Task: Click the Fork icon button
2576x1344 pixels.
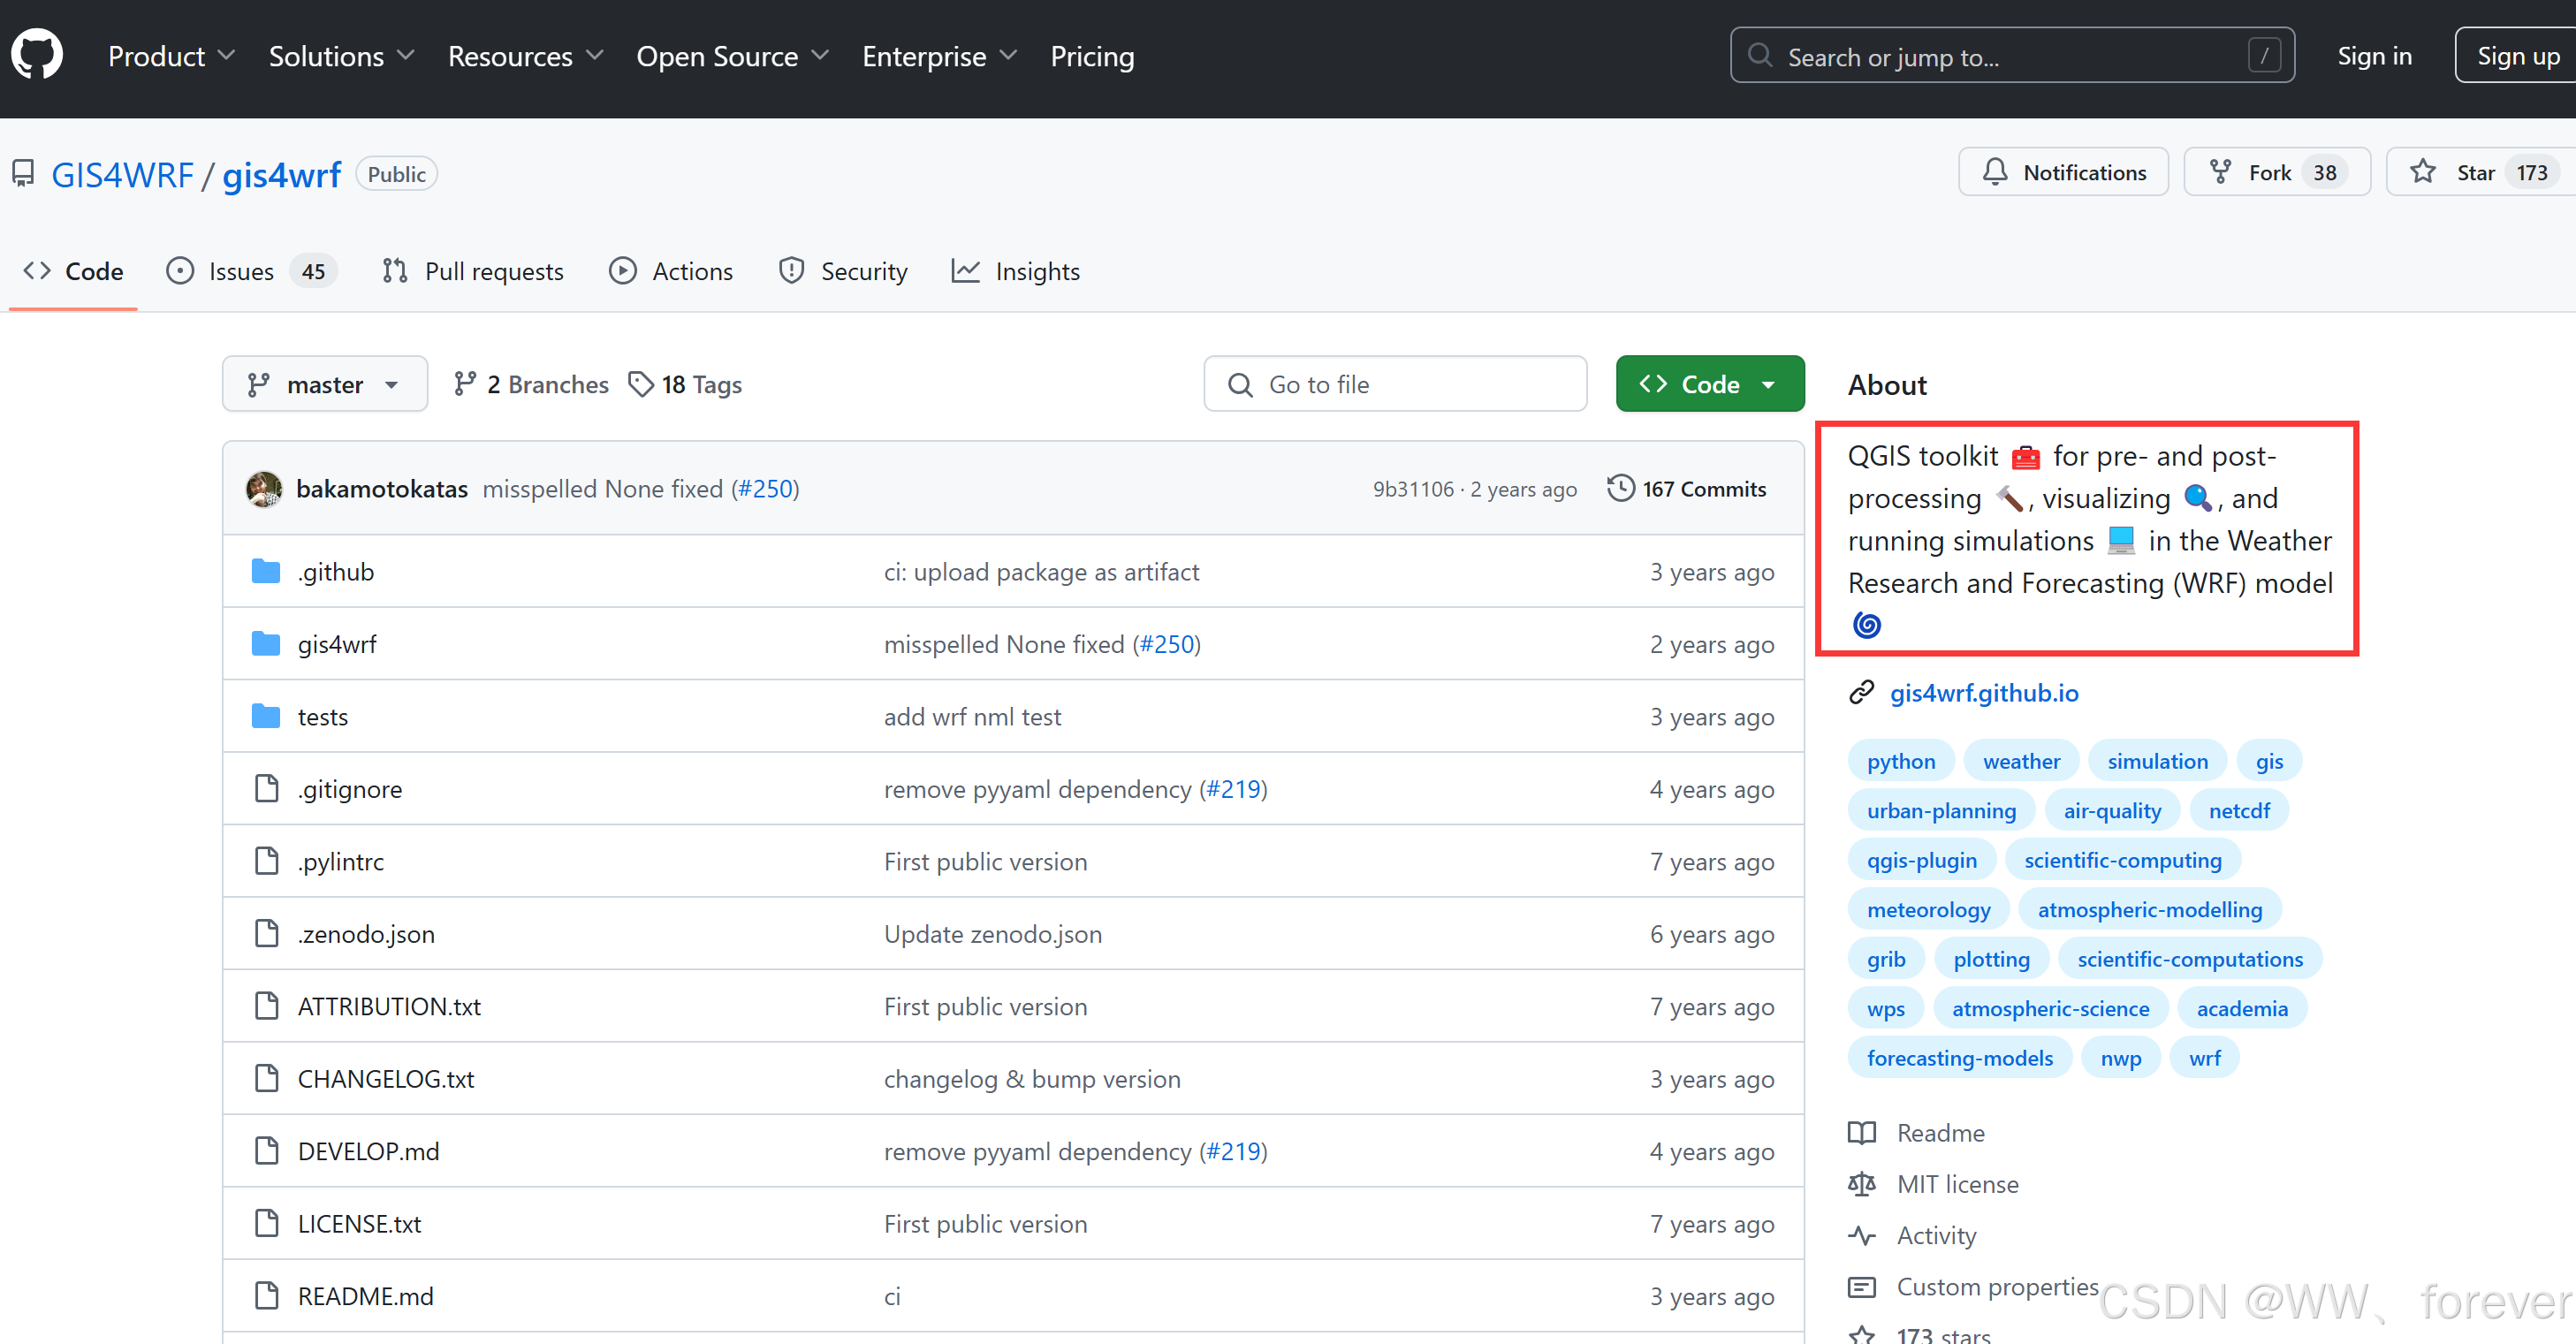Action: pos(2220,172)
